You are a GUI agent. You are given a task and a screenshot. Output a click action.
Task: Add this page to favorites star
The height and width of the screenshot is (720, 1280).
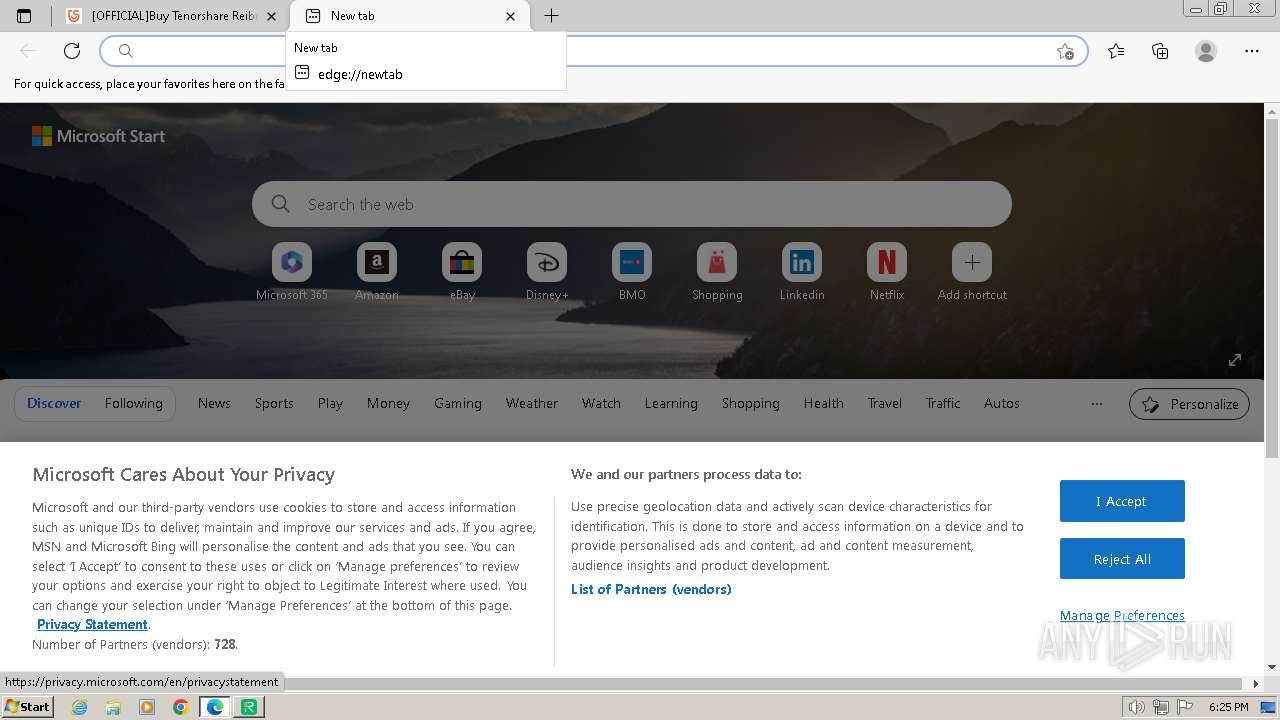1065,51
